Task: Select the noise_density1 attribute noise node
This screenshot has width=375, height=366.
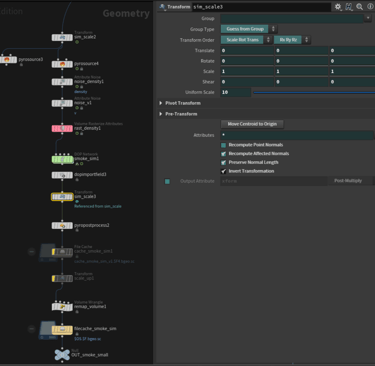Action: pyautogui.click(x=62, y=82)
